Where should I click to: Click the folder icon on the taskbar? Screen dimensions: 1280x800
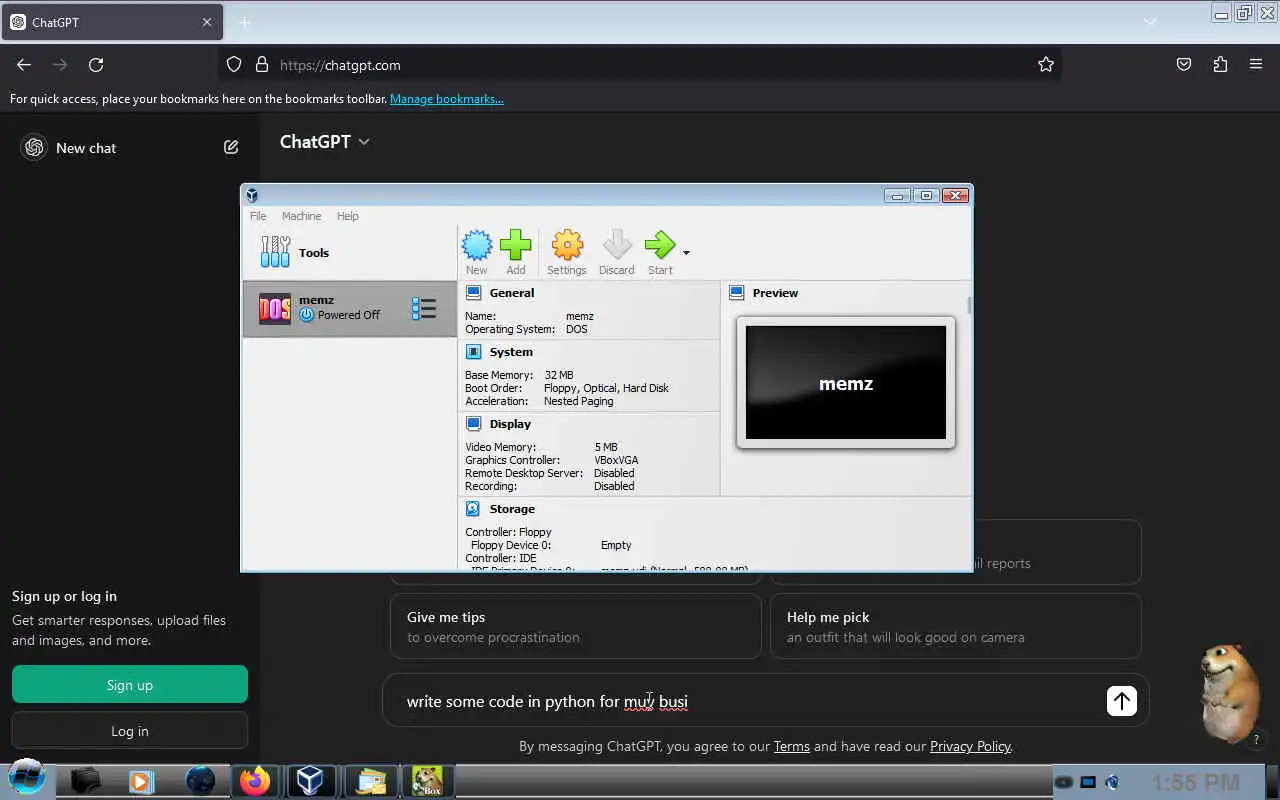(370, 781)
